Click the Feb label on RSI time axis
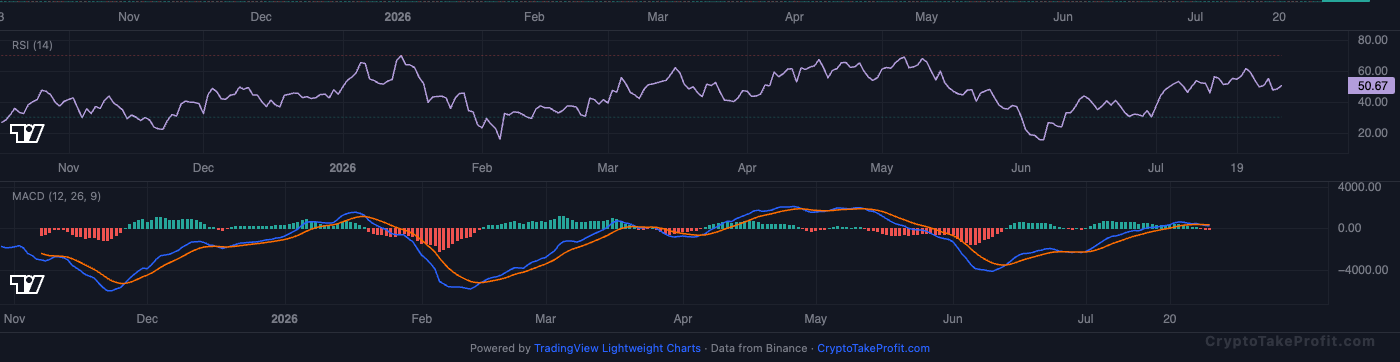This screenshot has height=362, width=1400. (x=483, y=168)
